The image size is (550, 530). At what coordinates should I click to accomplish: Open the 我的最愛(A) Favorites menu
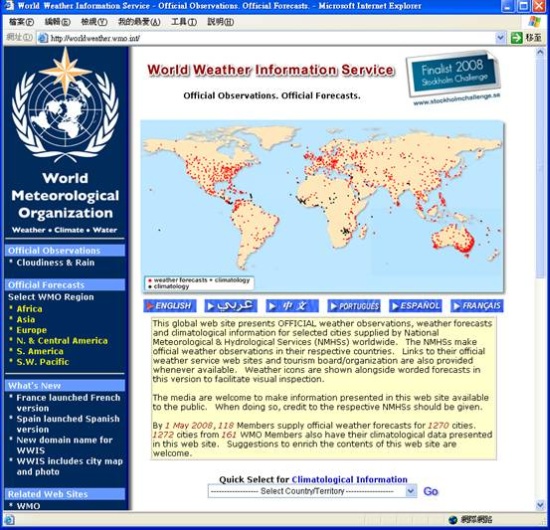139,22
